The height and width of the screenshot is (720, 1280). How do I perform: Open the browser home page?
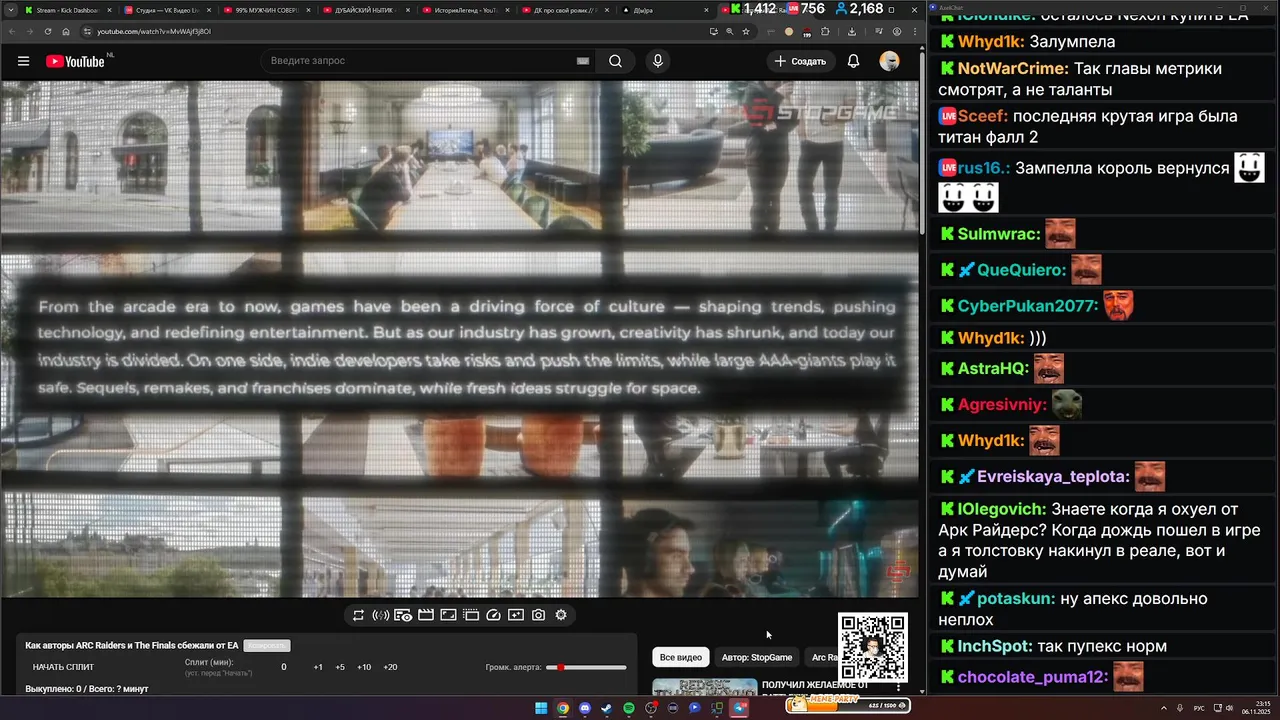(x=65, y=31)
